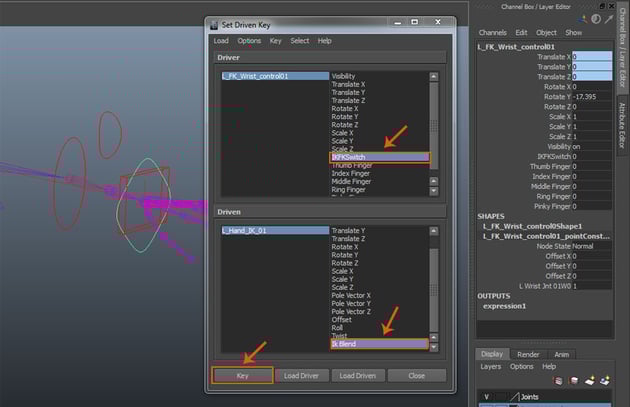Toggle the Joints layer visibility V box

point(488,397)
